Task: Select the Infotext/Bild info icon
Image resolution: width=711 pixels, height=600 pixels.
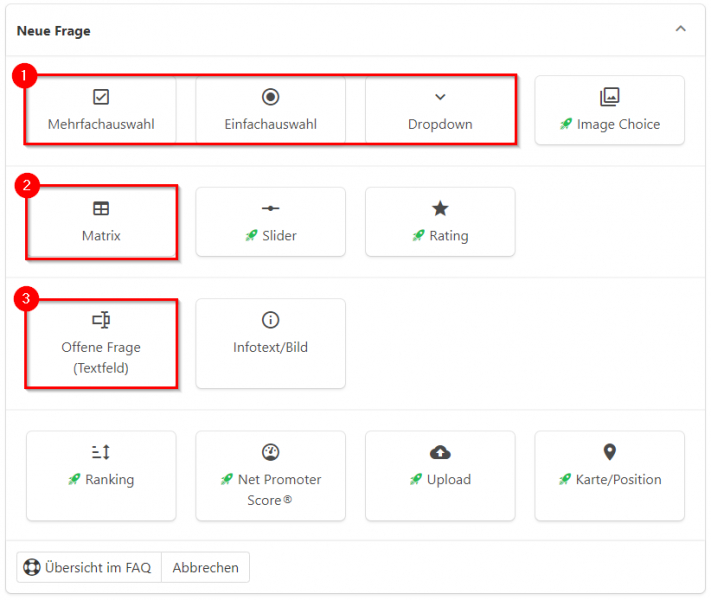Action: coord(270,320)
